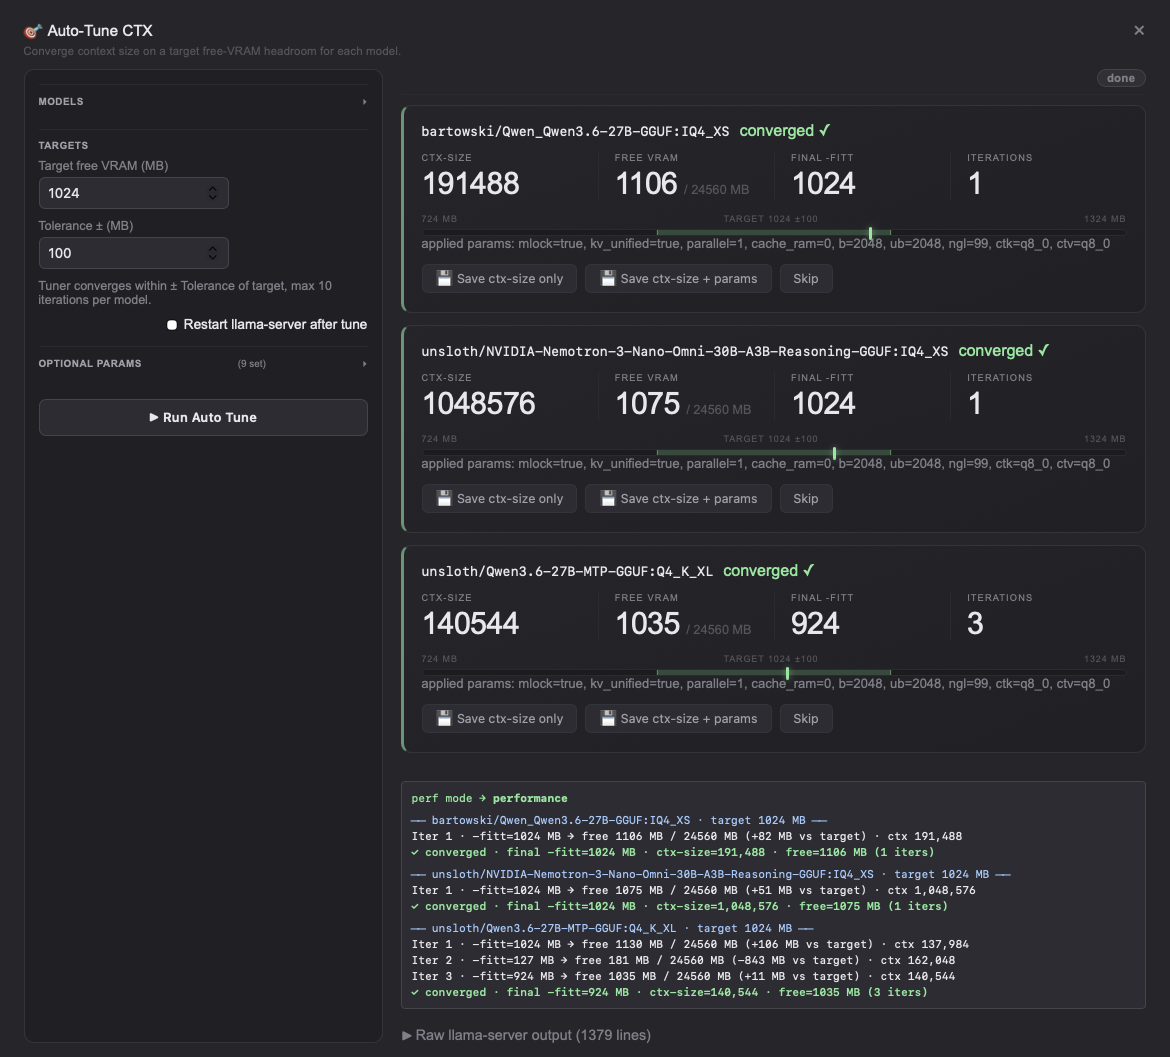Click ctx-size value 1048576
Viewport: 1170px width, 1057px height.
click(x=478, y=404)
